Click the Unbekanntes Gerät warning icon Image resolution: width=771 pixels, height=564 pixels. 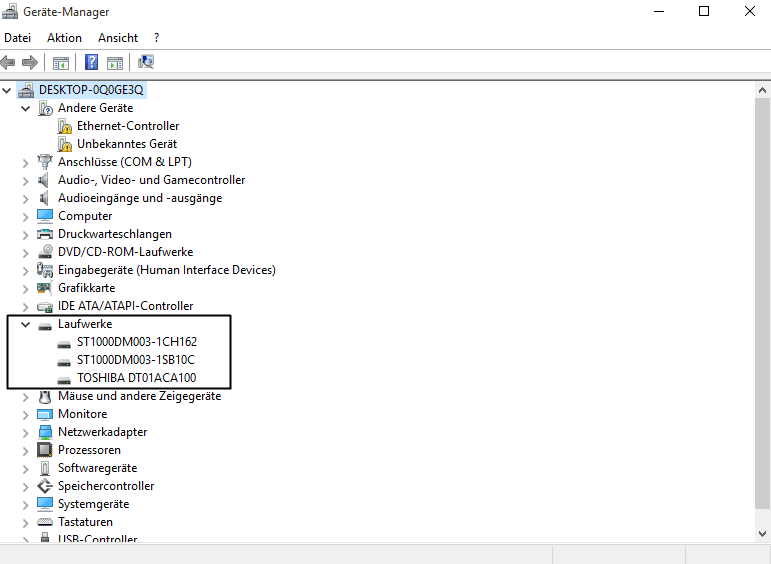tap(65, 145)
